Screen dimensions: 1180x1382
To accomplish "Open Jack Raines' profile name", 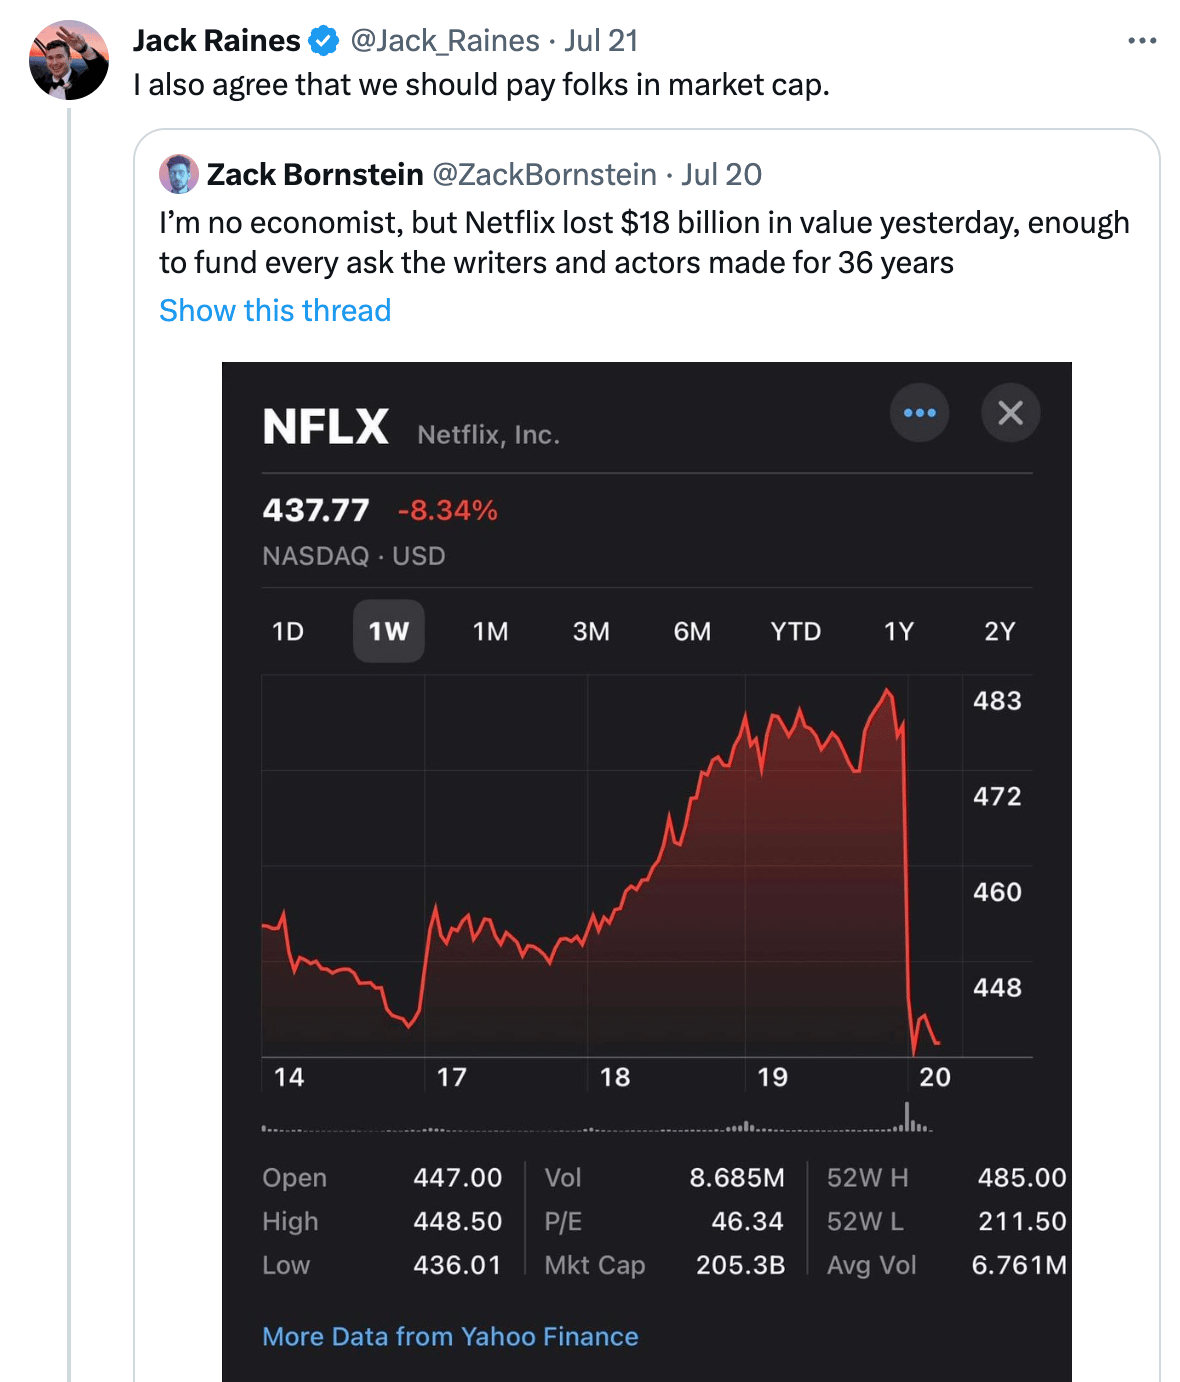I will [x=216, y=41].
